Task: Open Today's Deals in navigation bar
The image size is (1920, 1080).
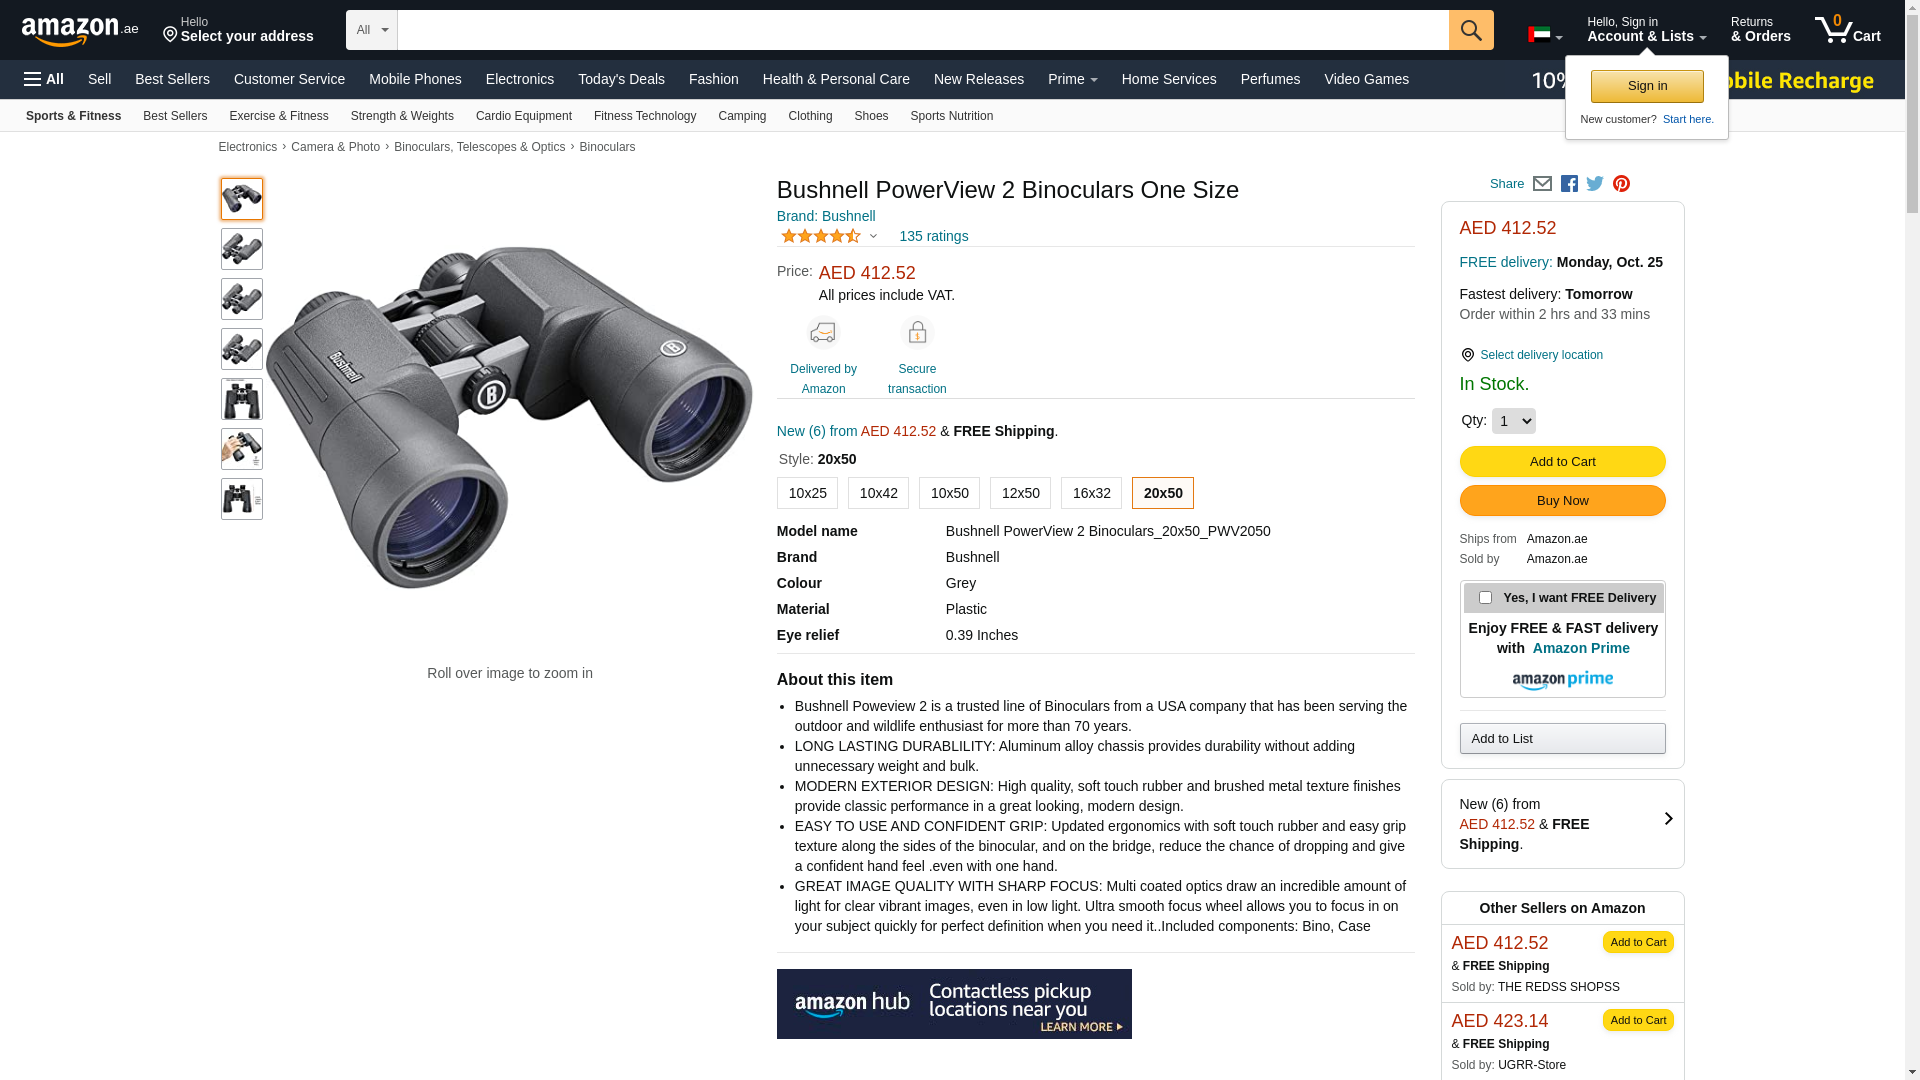Action: (x=621, y=79)
